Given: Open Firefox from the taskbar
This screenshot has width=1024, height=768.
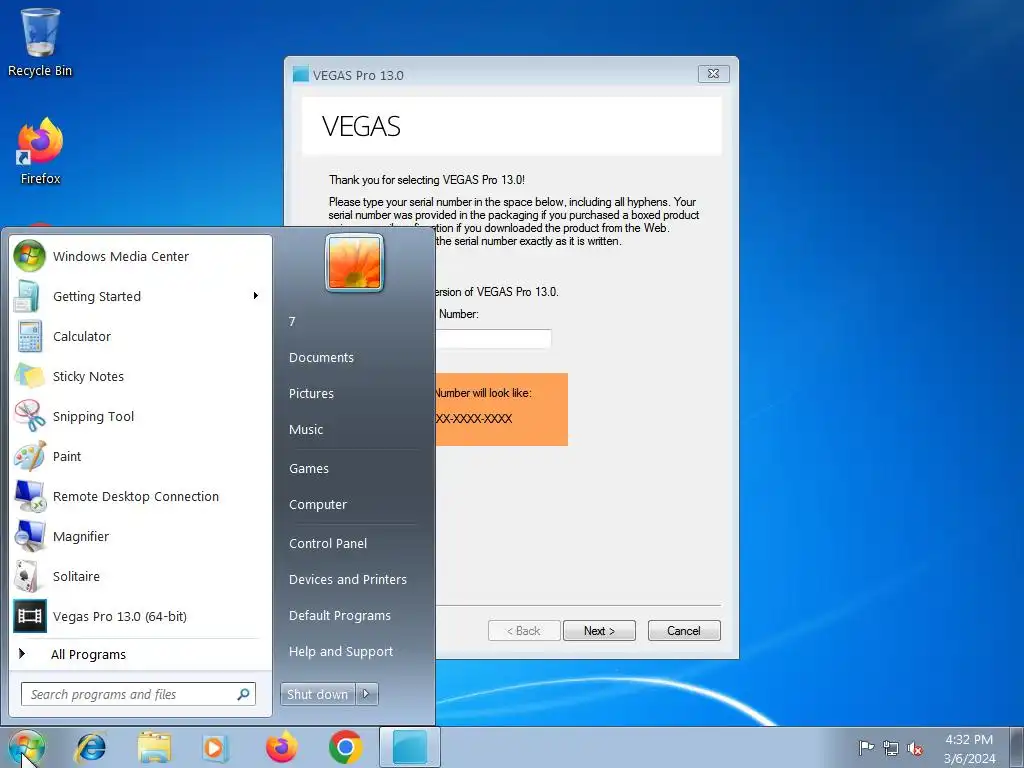Looking at the screenshot, I should [x=281, y=748].
